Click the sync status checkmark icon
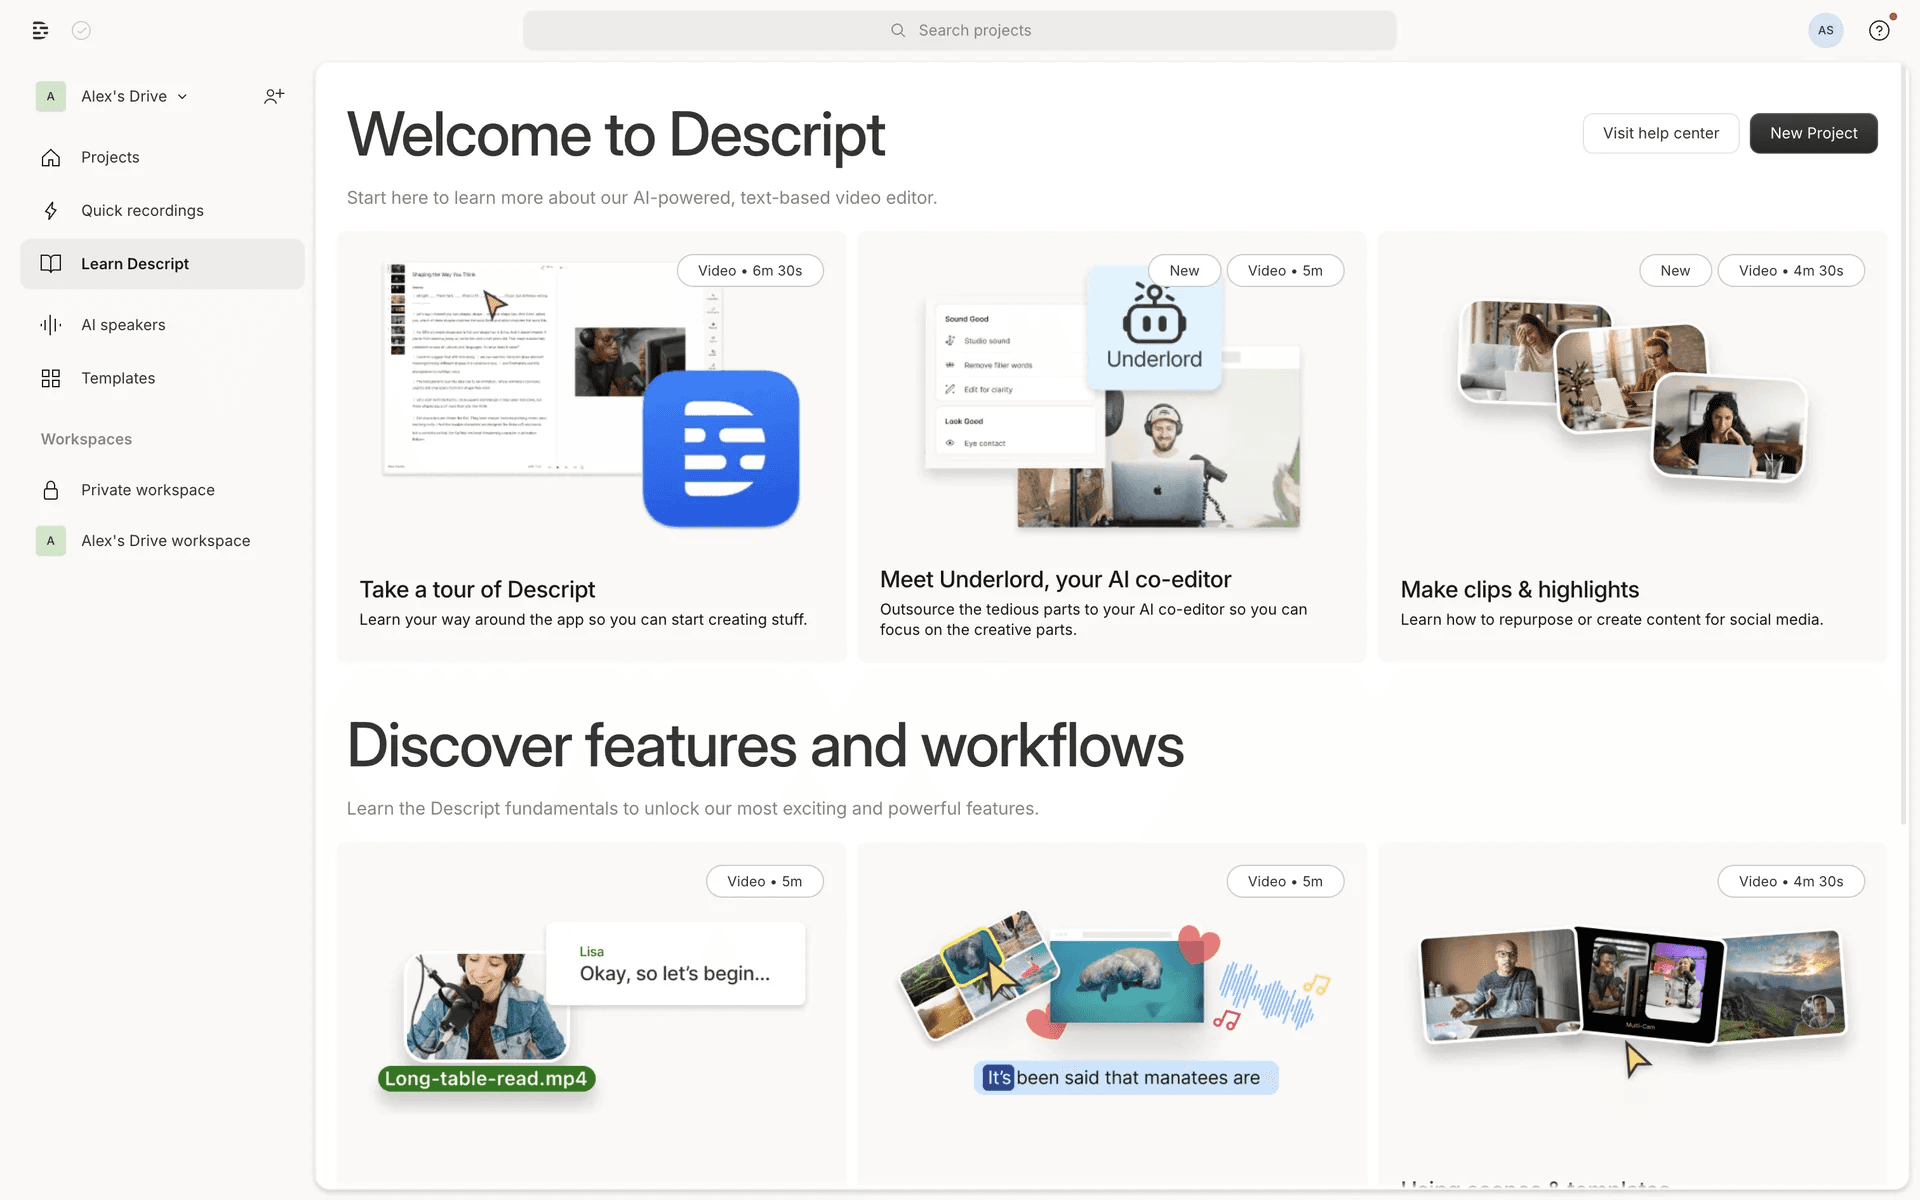The height and width of the screenshot is (1200, 1920). [x=82, y=30]
